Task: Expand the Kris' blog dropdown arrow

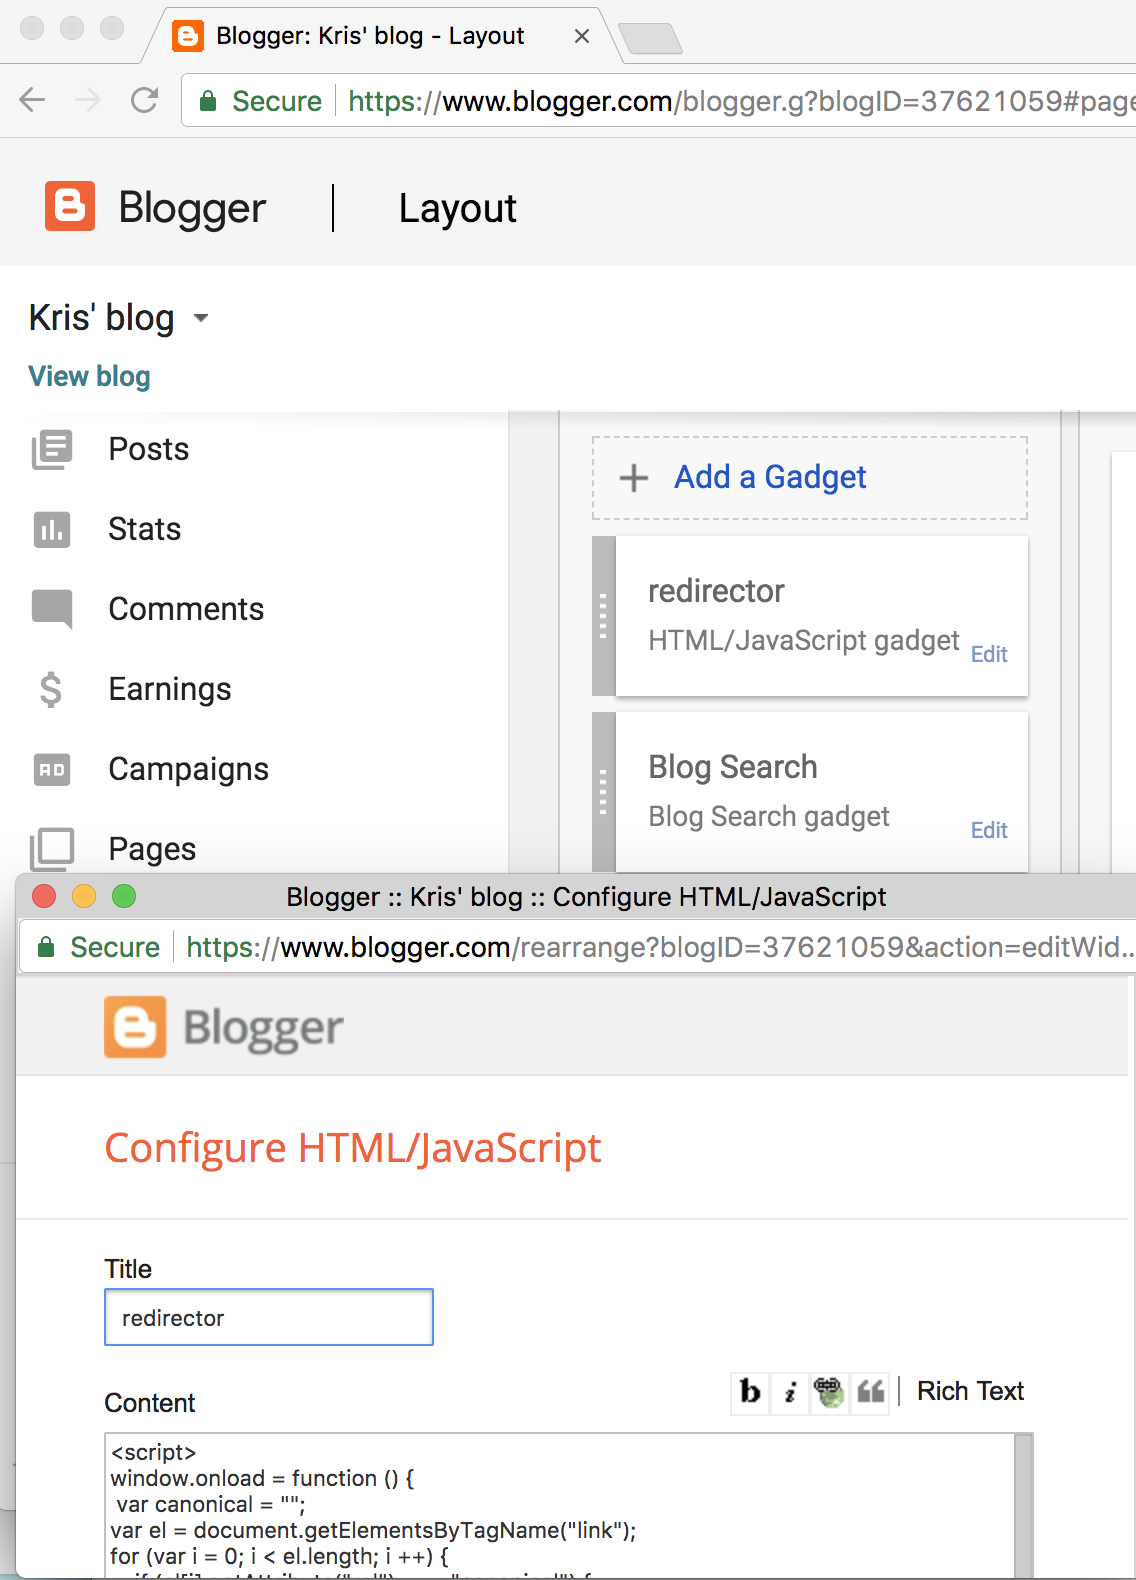Action: click(201, 318)
